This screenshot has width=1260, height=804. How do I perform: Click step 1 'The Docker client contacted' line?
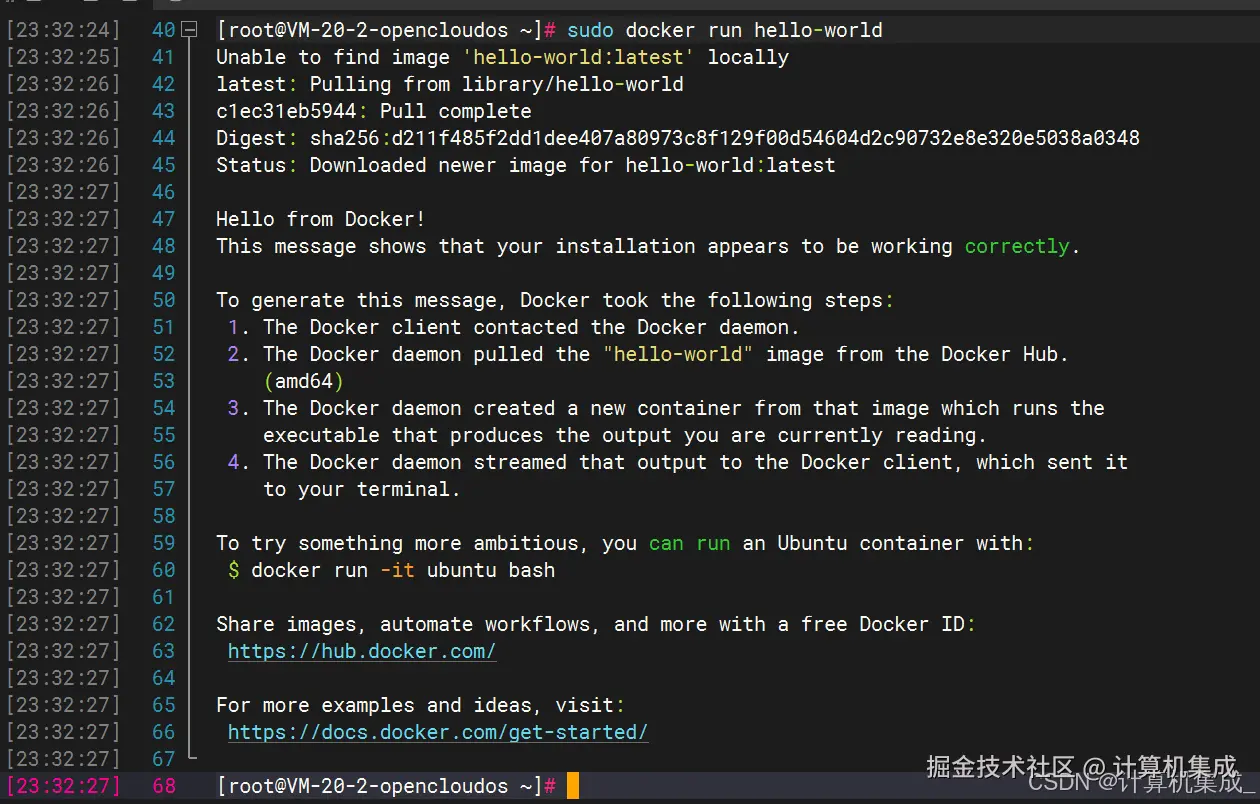point(514,327)
